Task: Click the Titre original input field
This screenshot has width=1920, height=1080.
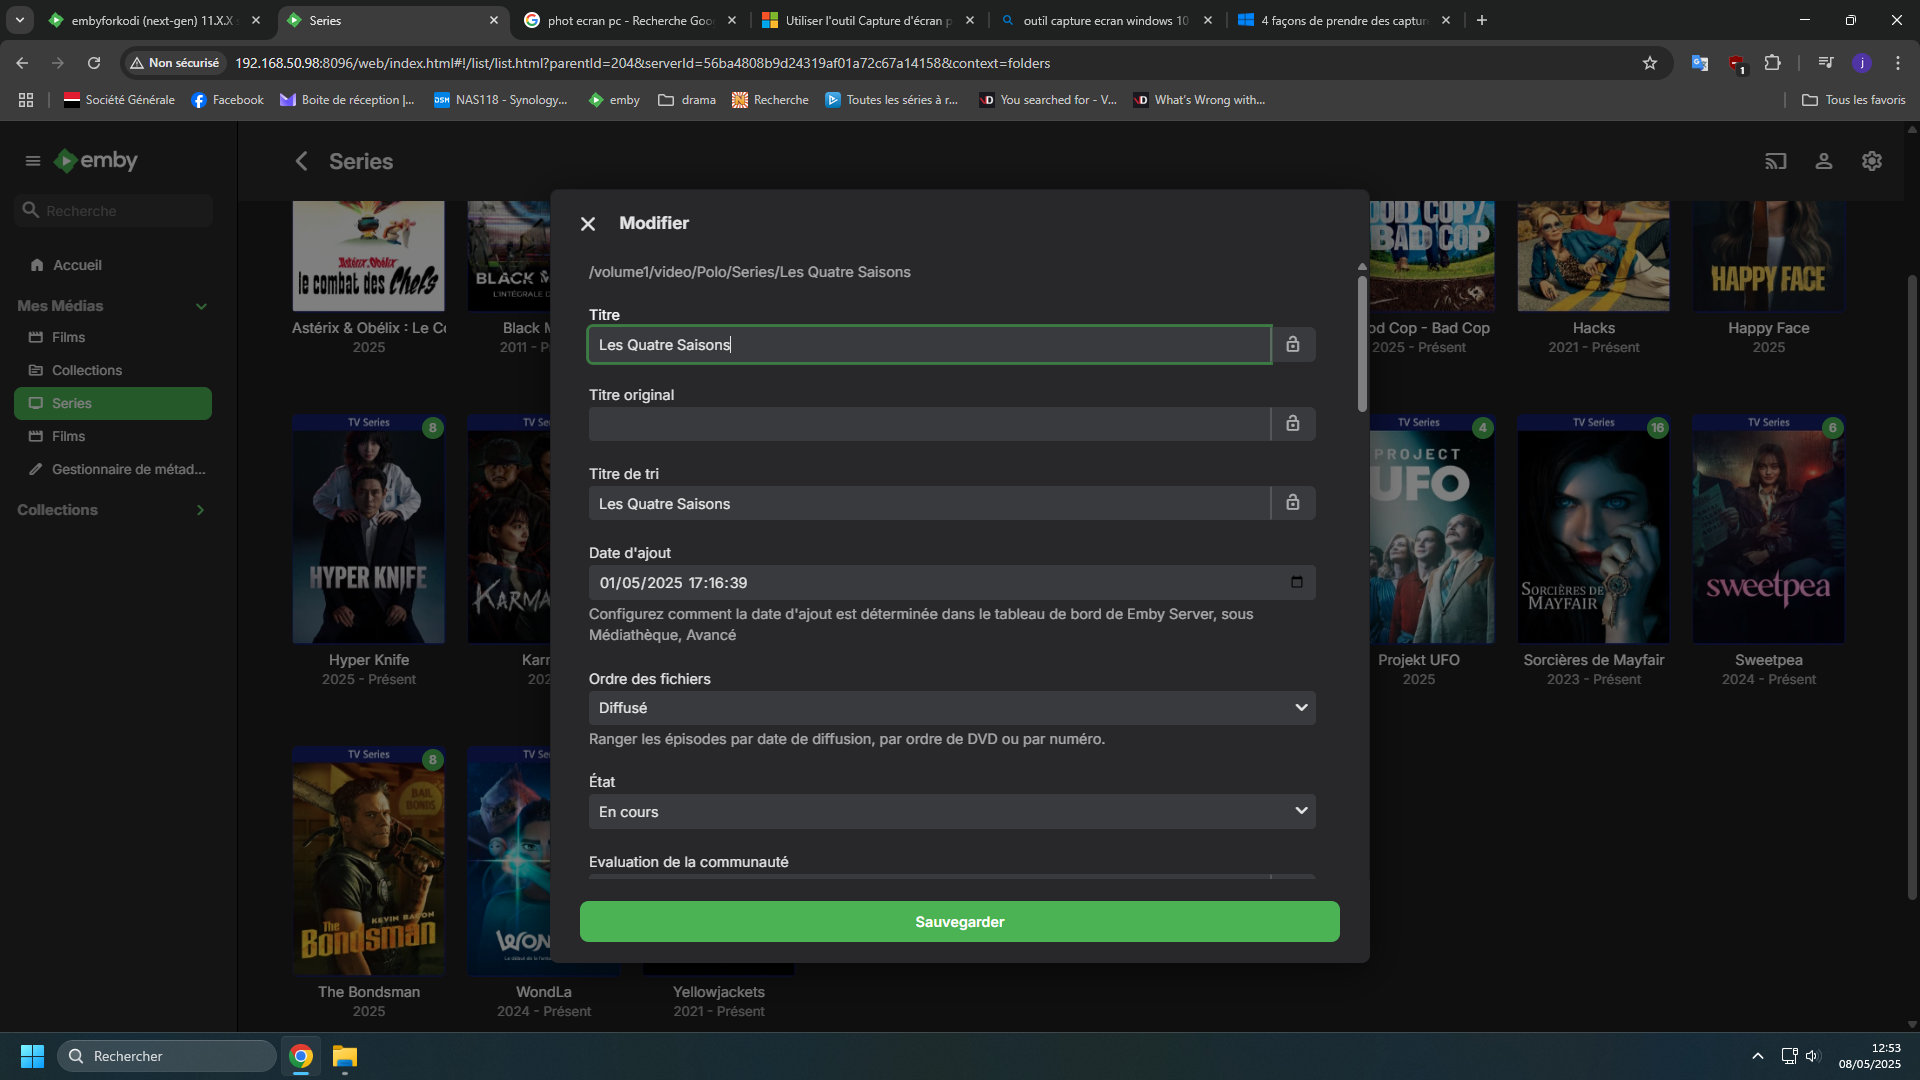Action: pos(928,424)
